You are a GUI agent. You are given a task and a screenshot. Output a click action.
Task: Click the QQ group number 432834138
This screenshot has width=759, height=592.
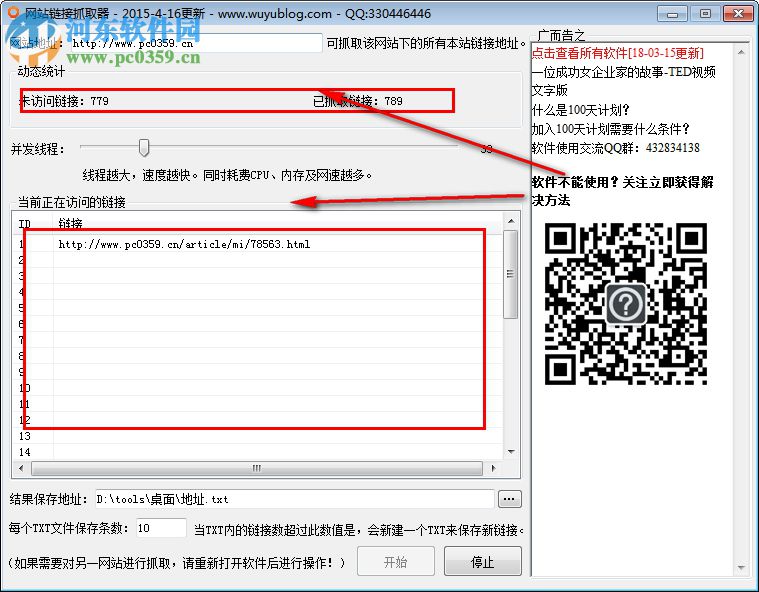click(672, 148)
